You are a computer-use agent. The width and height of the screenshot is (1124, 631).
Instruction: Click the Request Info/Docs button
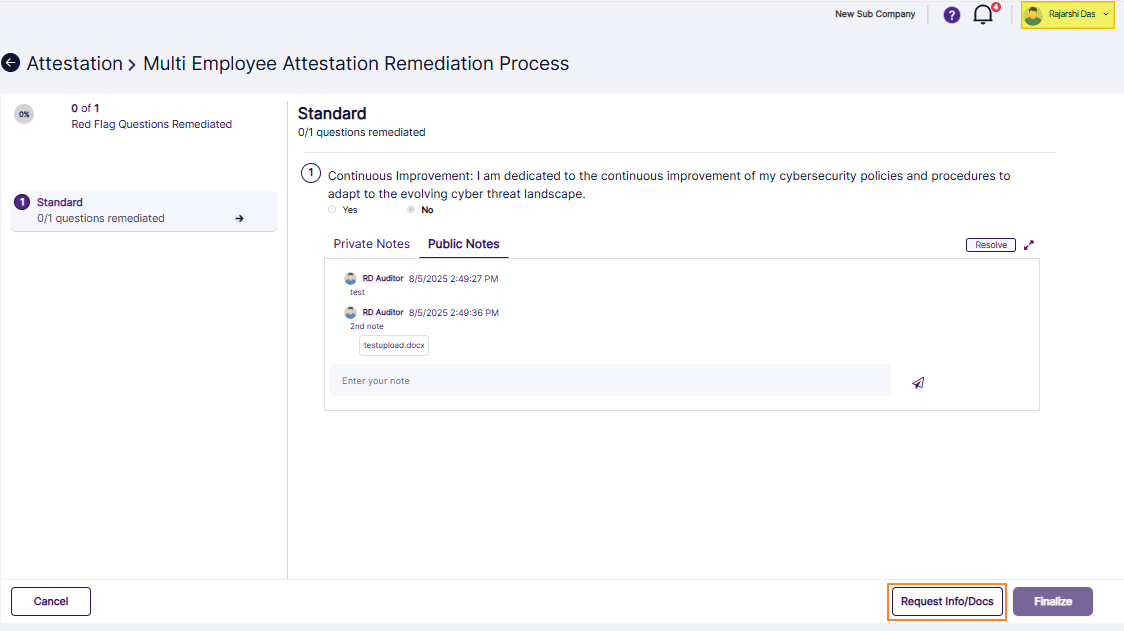pos(946,601)
